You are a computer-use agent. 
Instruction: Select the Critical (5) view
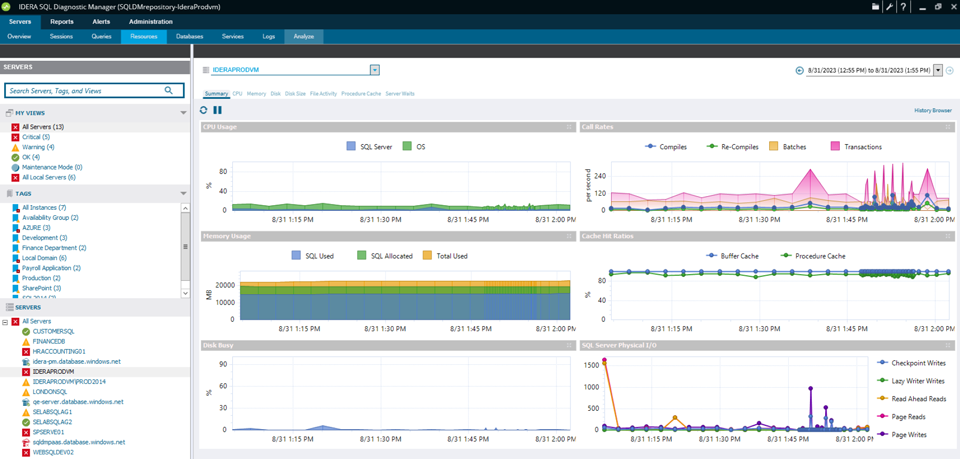pos(35,137)
